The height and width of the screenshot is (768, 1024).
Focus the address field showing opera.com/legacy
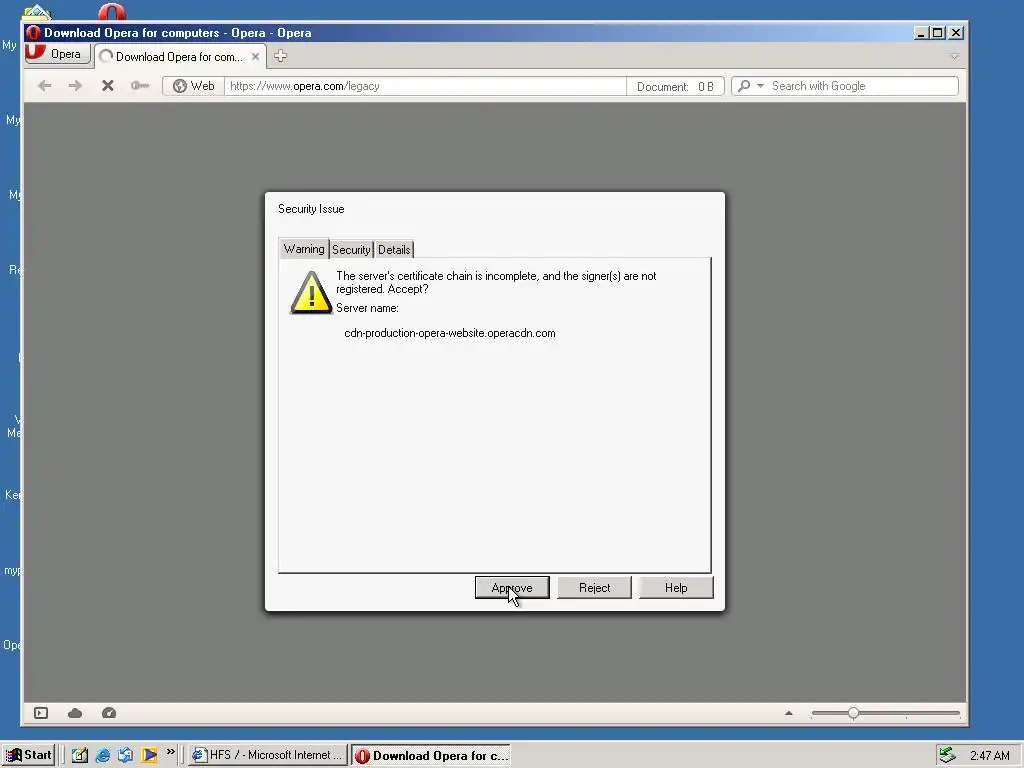point(424,86)
